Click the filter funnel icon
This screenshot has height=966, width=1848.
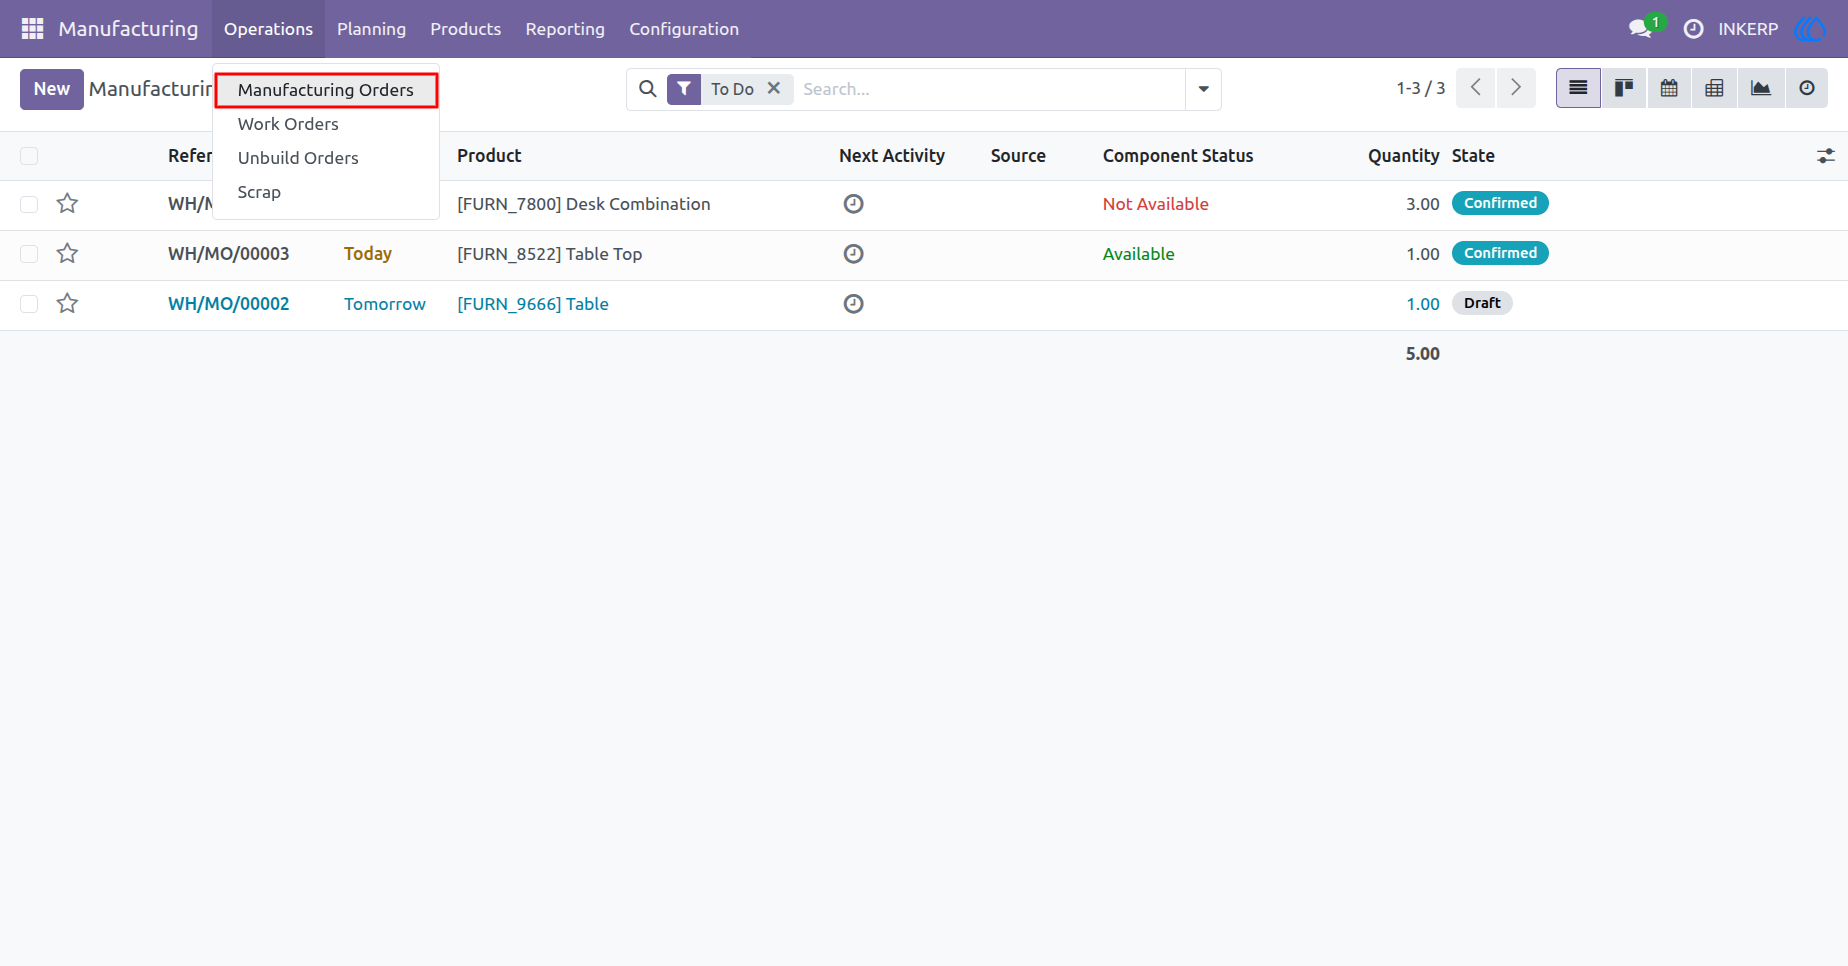point(684,89)
